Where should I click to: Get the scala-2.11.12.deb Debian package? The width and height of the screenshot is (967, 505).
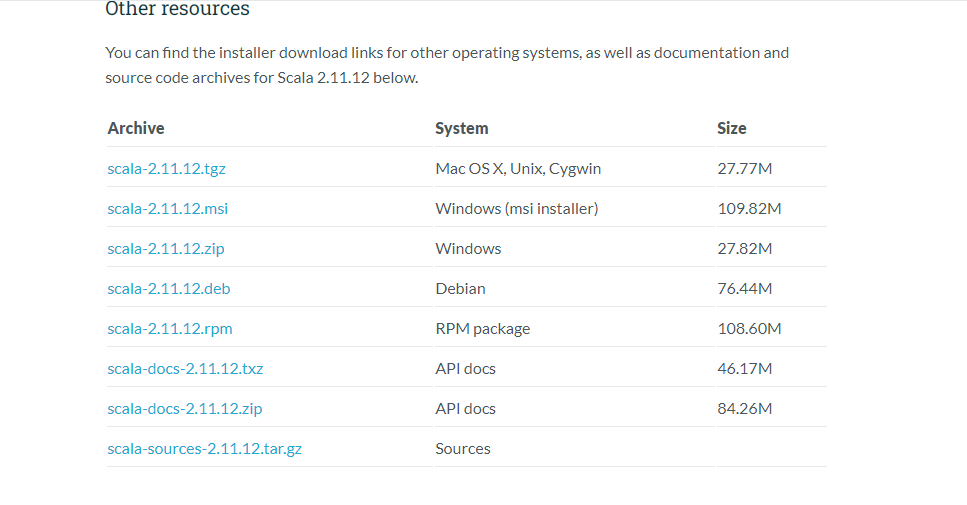pyautogui.click(x=169, y=289)
